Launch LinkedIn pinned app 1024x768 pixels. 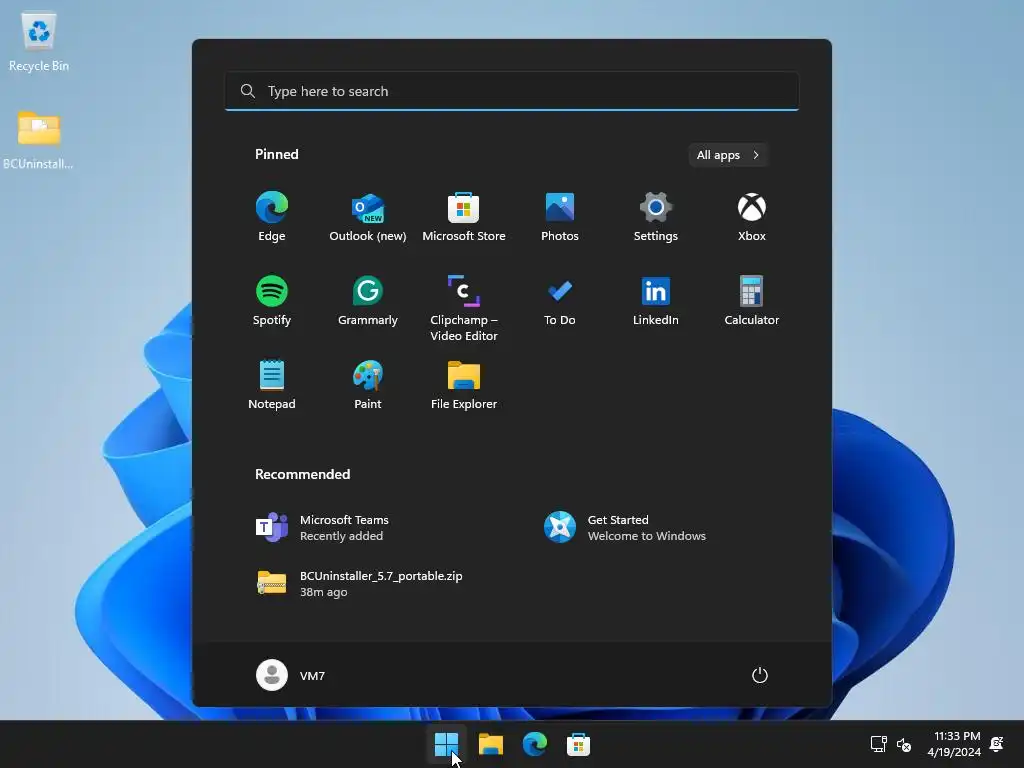(x=656, y=300)
